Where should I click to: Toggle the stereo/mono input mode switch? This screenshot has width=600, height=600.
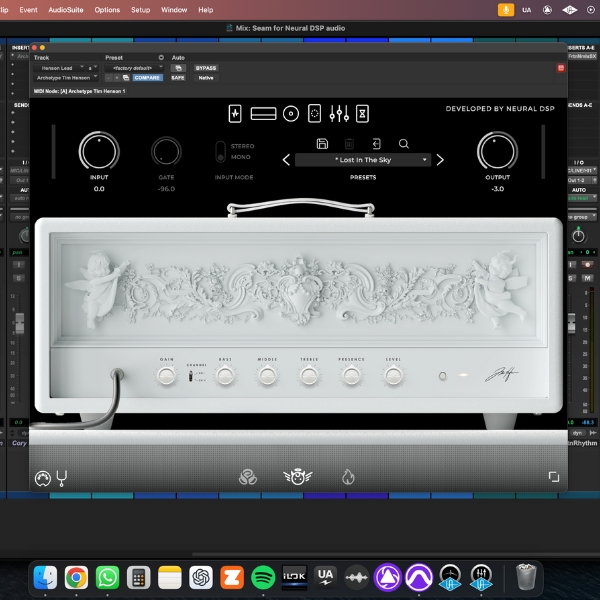pos(220,152)
